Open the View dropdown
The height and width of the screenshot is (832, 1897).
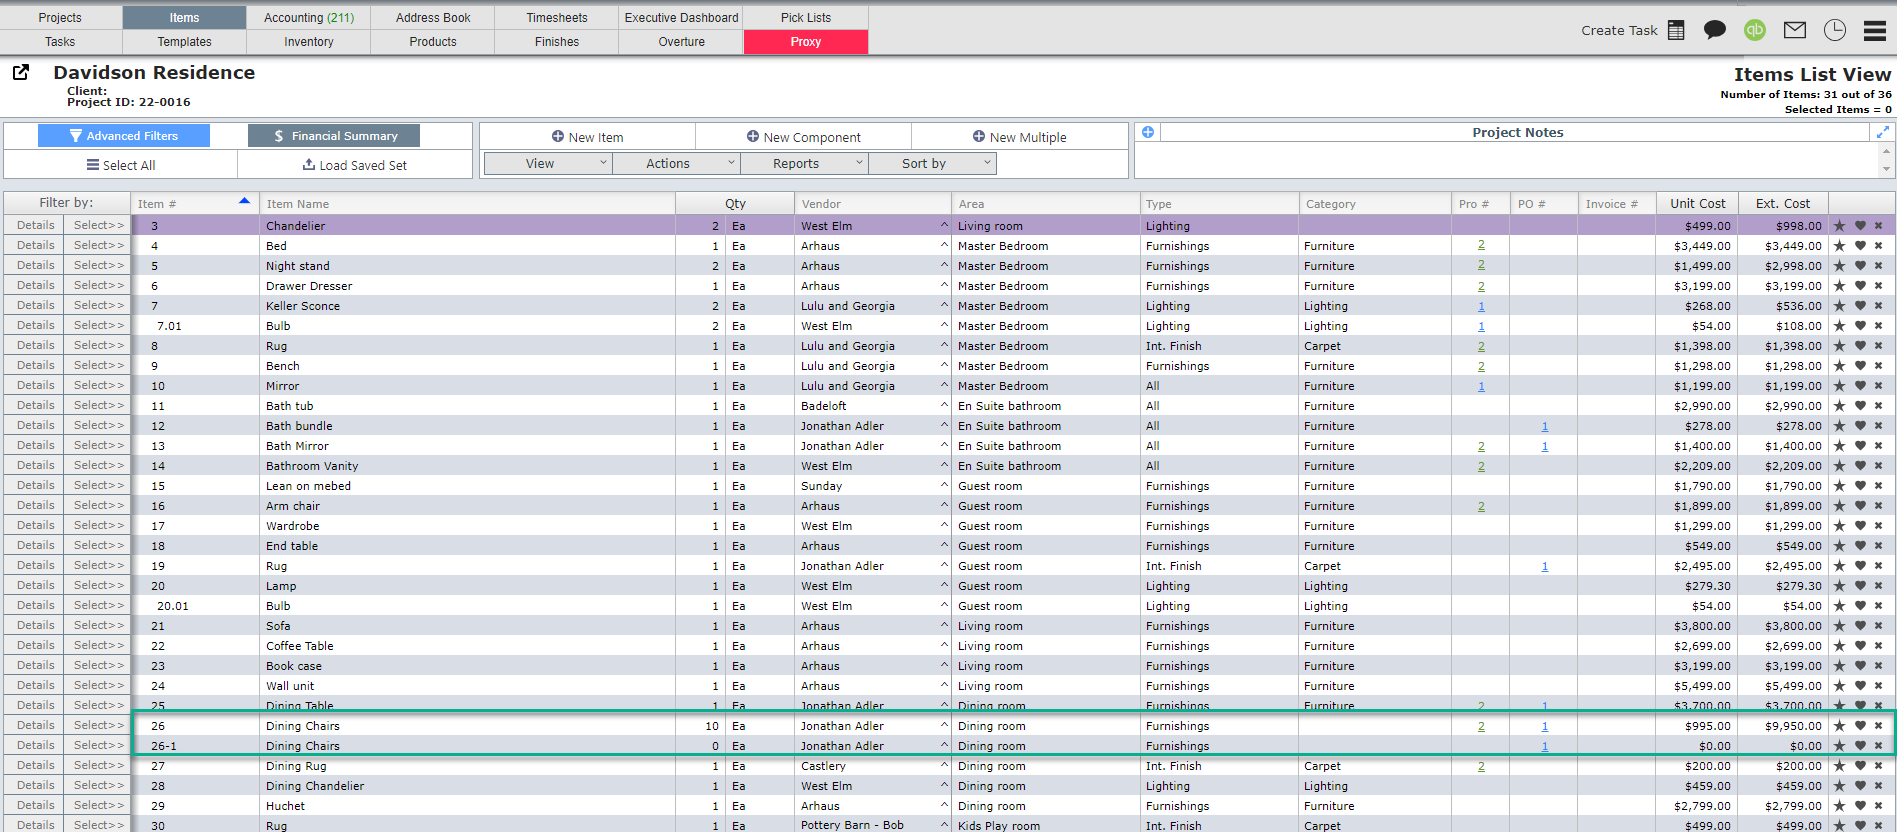click(548, 163)
